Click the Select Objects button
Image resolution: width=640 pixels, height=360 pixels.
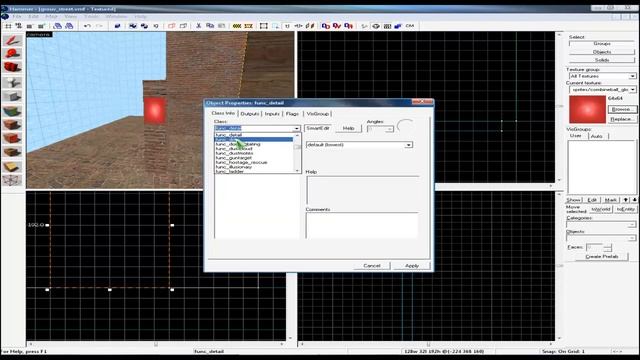pyautogui.click(x=602, y=52)
